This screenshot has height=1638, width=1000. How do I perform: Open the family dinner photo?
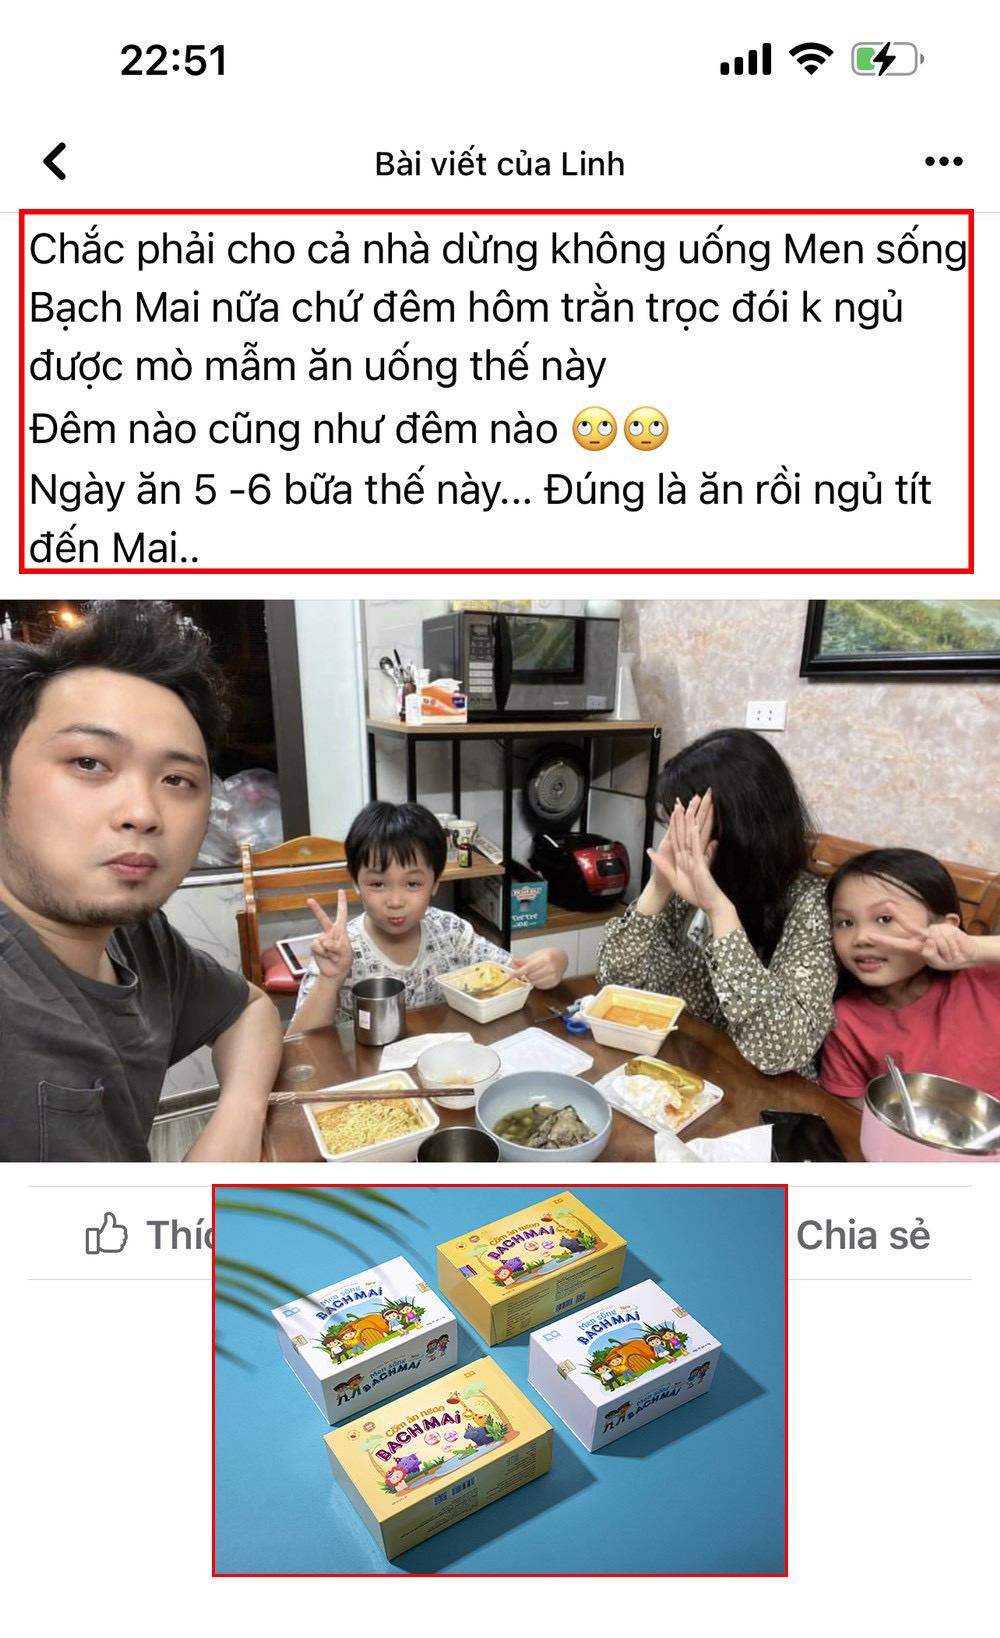tap(500, 881)
